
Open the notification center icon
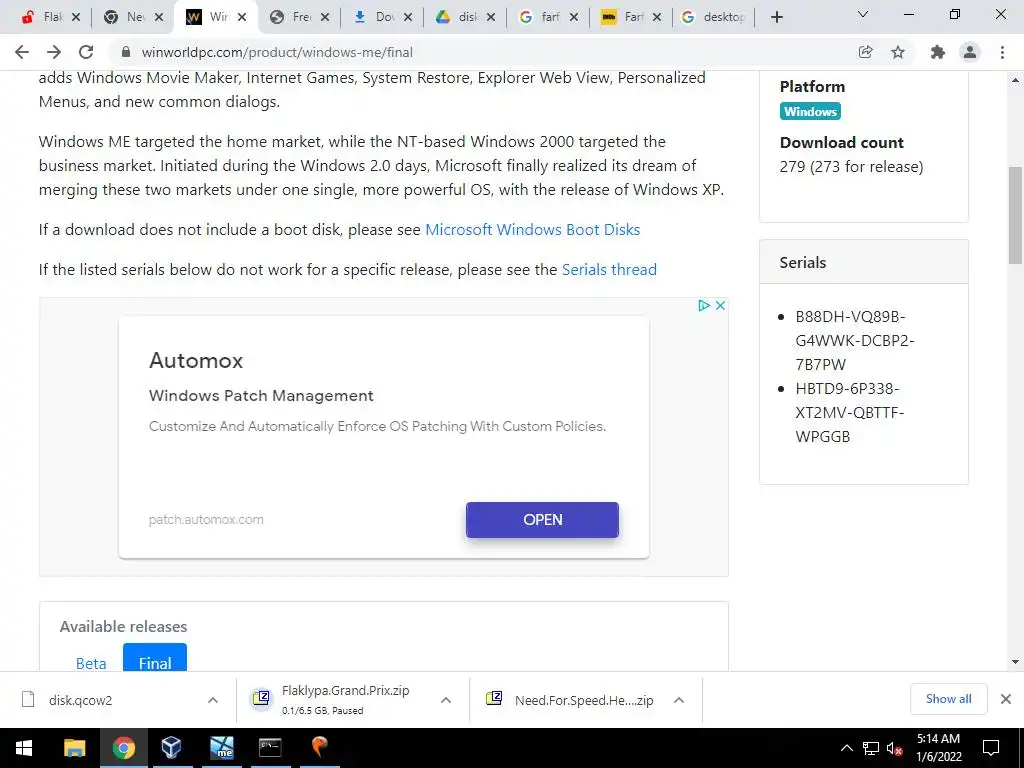pyautogui.click(x=991, y=748)
